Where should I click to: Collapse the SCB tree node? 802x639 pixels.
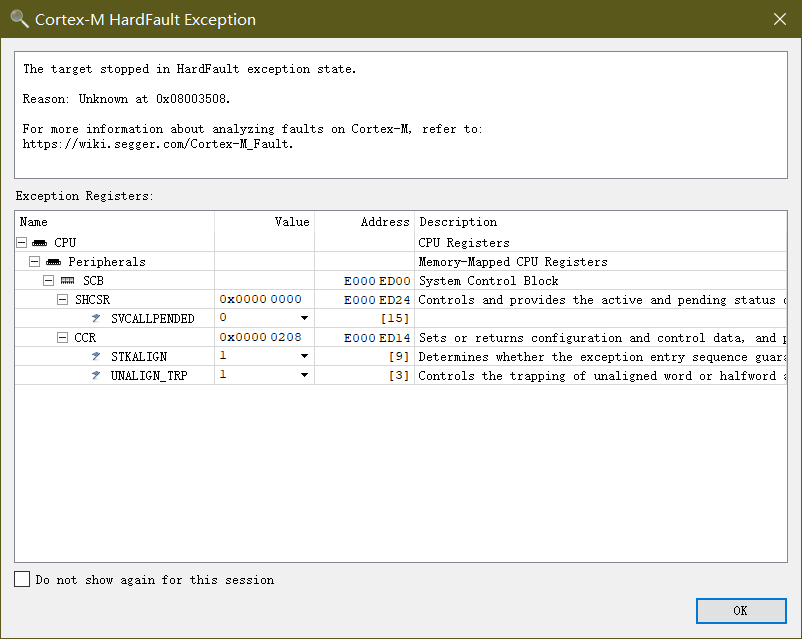tap(49, 281)
